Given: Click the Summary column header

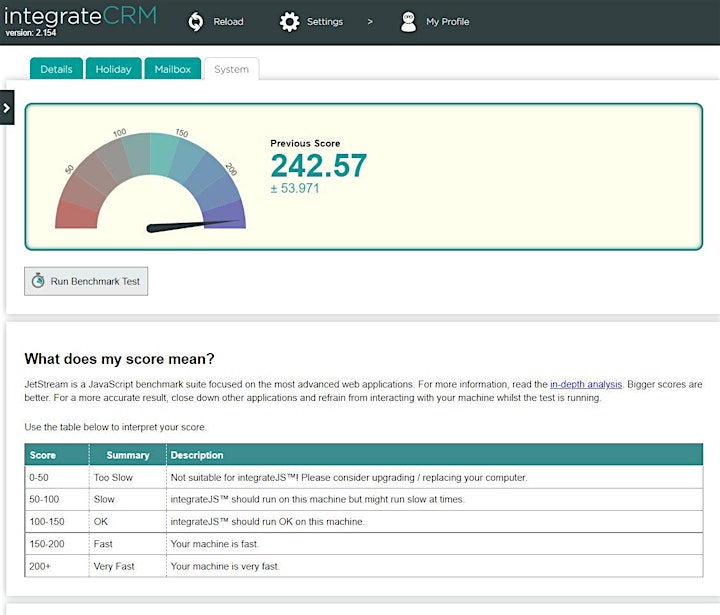Looking at the screenshot, I should 128,455.
